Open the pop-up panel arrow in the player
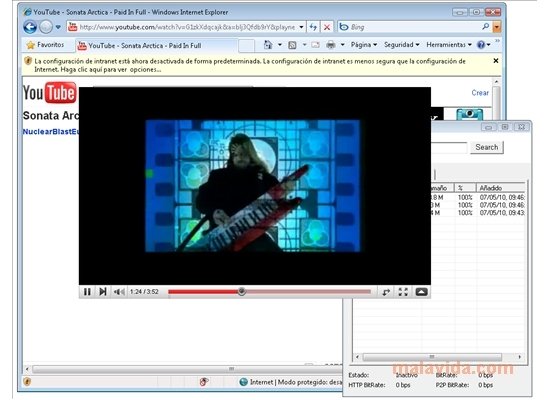550x400 pixels. (x=421, y=292)
